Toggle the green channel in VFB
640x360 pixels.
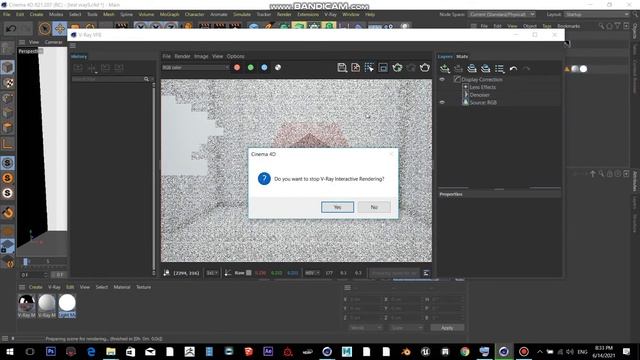point(251,68)
